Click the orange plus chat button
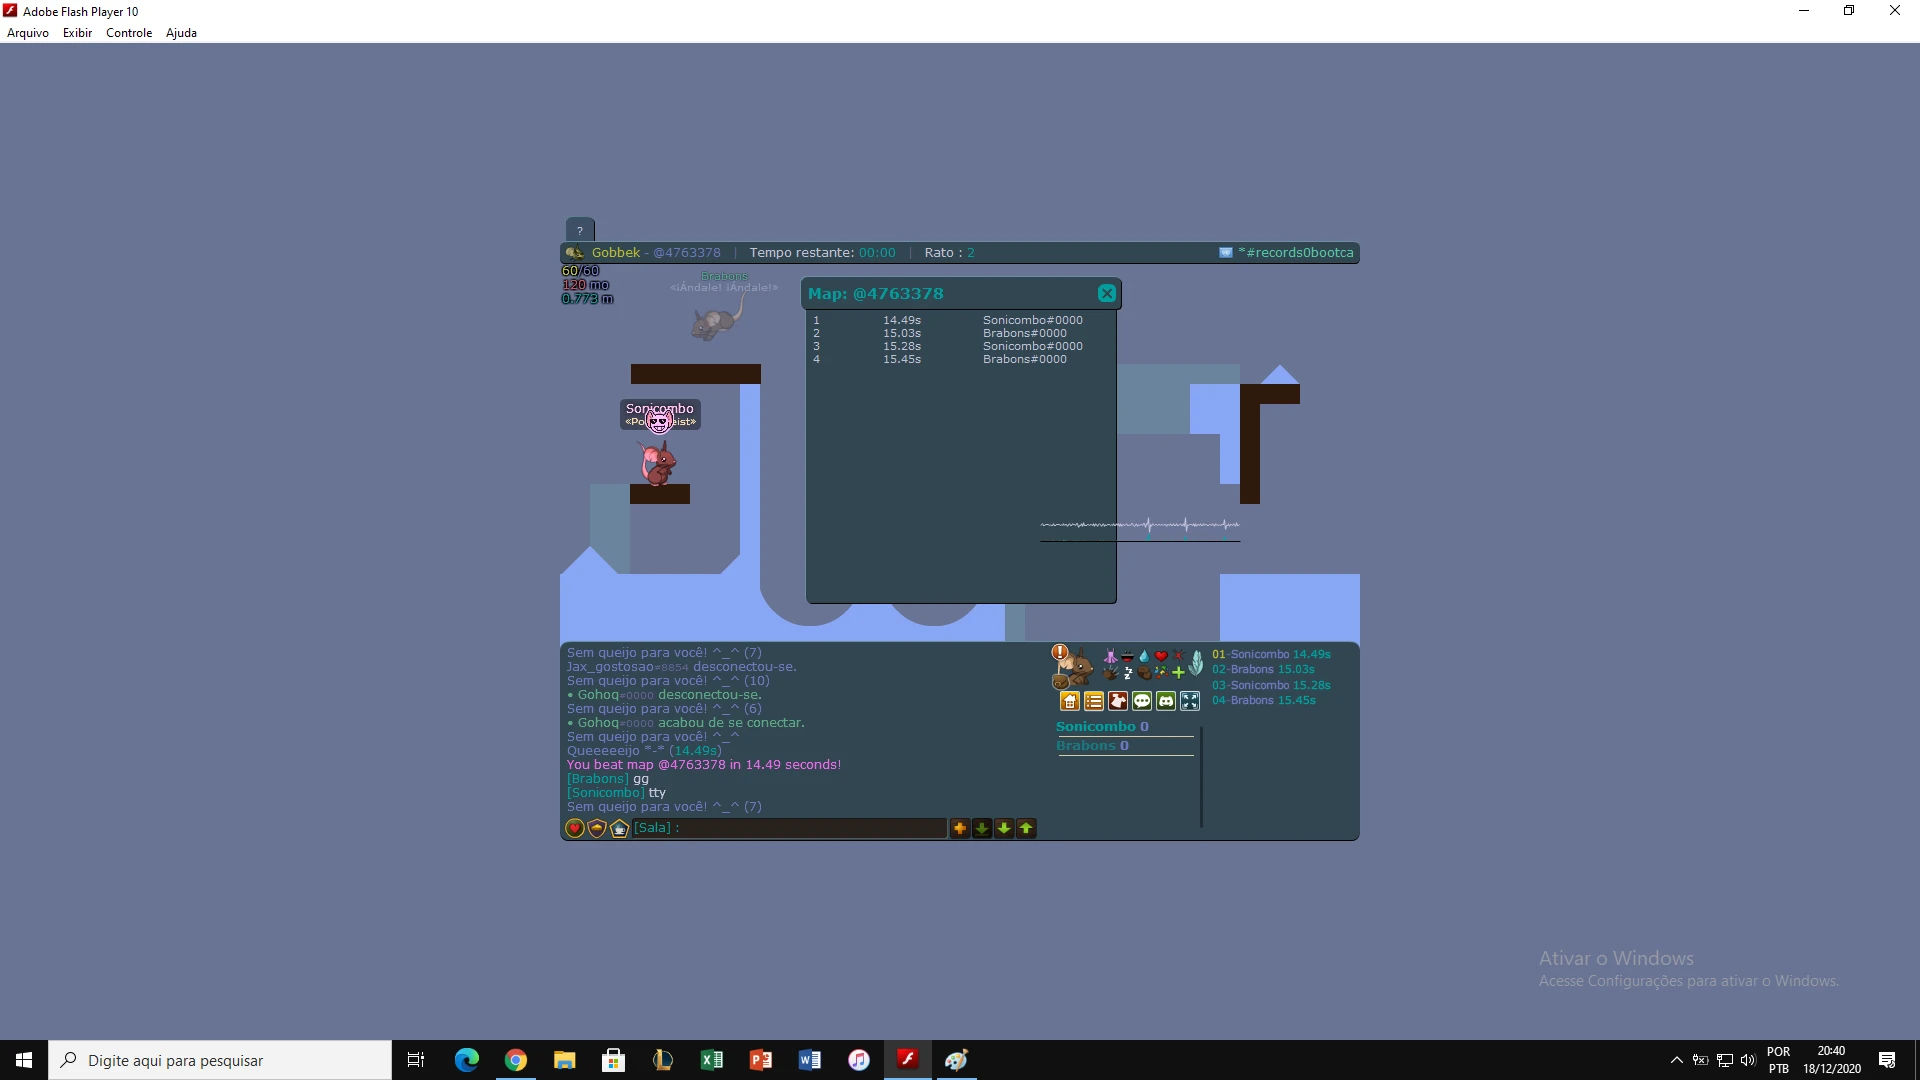This screenshot has width=1920, height=1080. pos(960,828)
